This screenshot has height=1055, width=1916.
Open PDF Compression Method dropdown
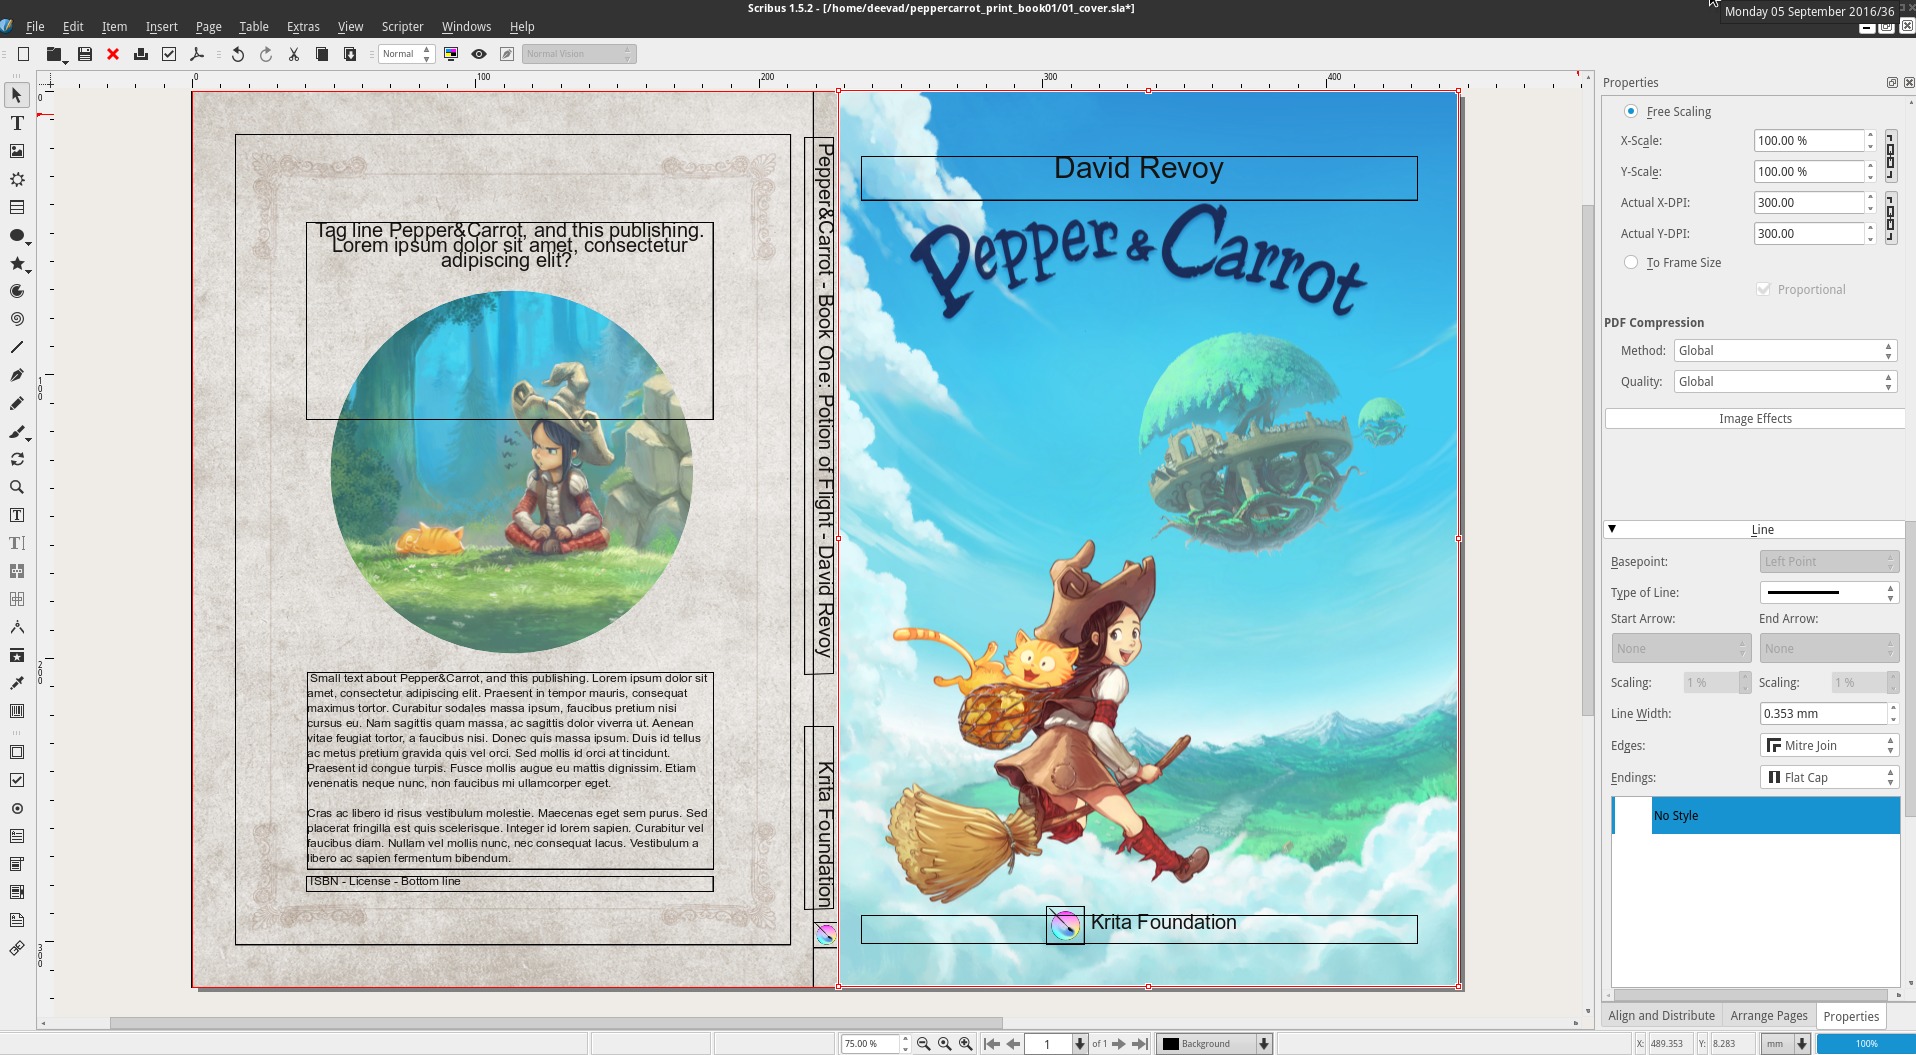(1785, 351)
